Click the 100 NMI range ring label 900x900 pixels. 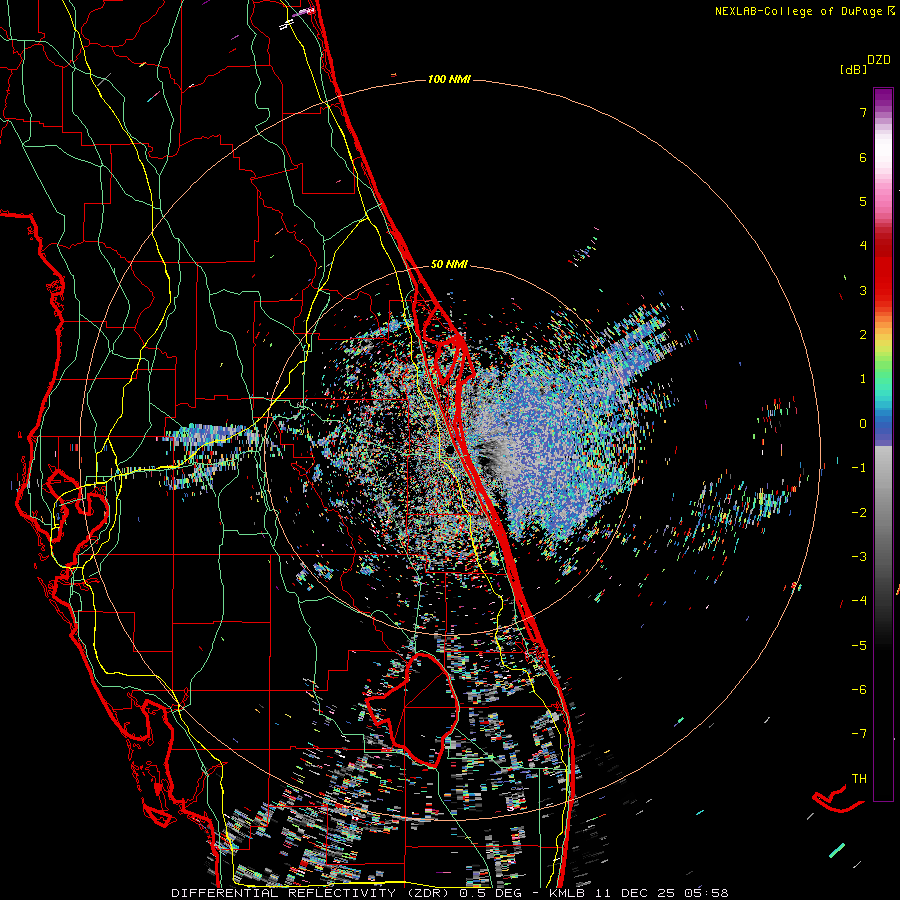[449, 79]
